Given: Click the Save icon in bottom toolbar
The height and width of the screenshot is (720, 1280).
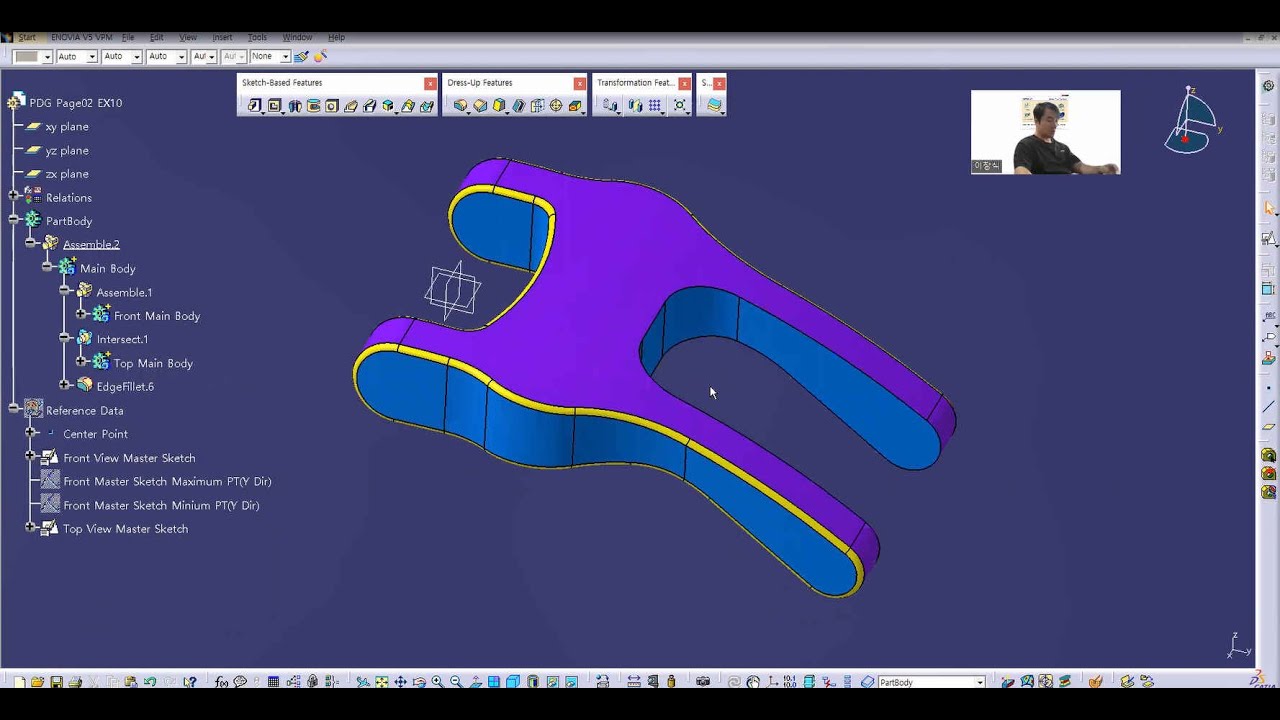Looking at the screenshot, I should 56,682.
